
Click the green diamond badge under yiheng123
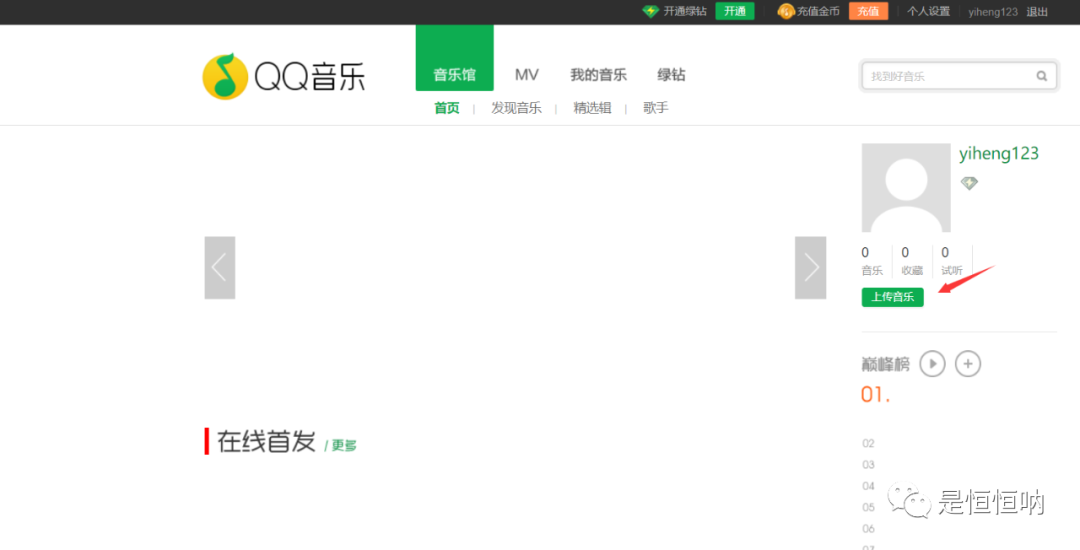click(969, 183)
